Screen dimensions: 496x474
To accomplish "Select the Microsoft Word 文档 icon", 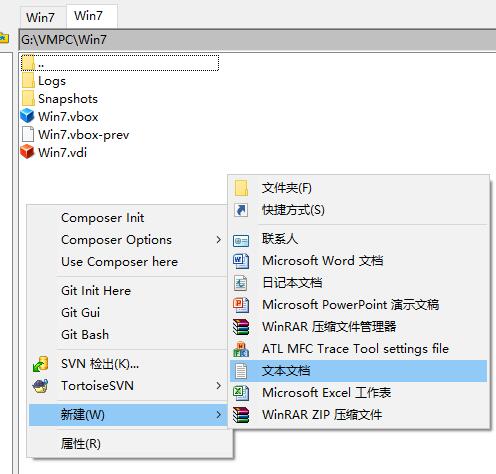I will click(241, 261).
